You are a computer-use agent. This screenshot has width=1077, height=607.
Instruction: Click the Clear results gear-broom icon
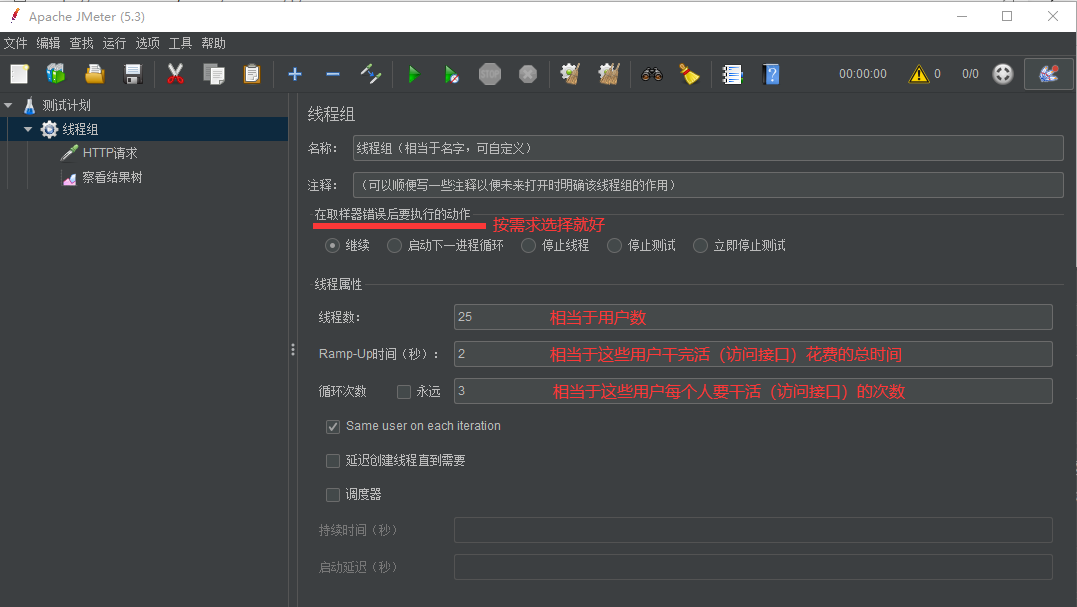tap(570, 74)
